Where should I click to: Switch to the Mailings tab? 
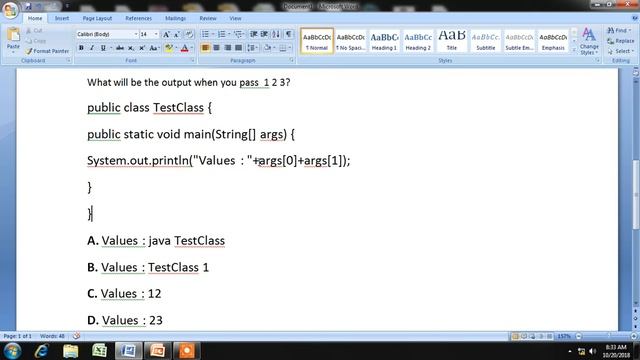click(176, 18)
